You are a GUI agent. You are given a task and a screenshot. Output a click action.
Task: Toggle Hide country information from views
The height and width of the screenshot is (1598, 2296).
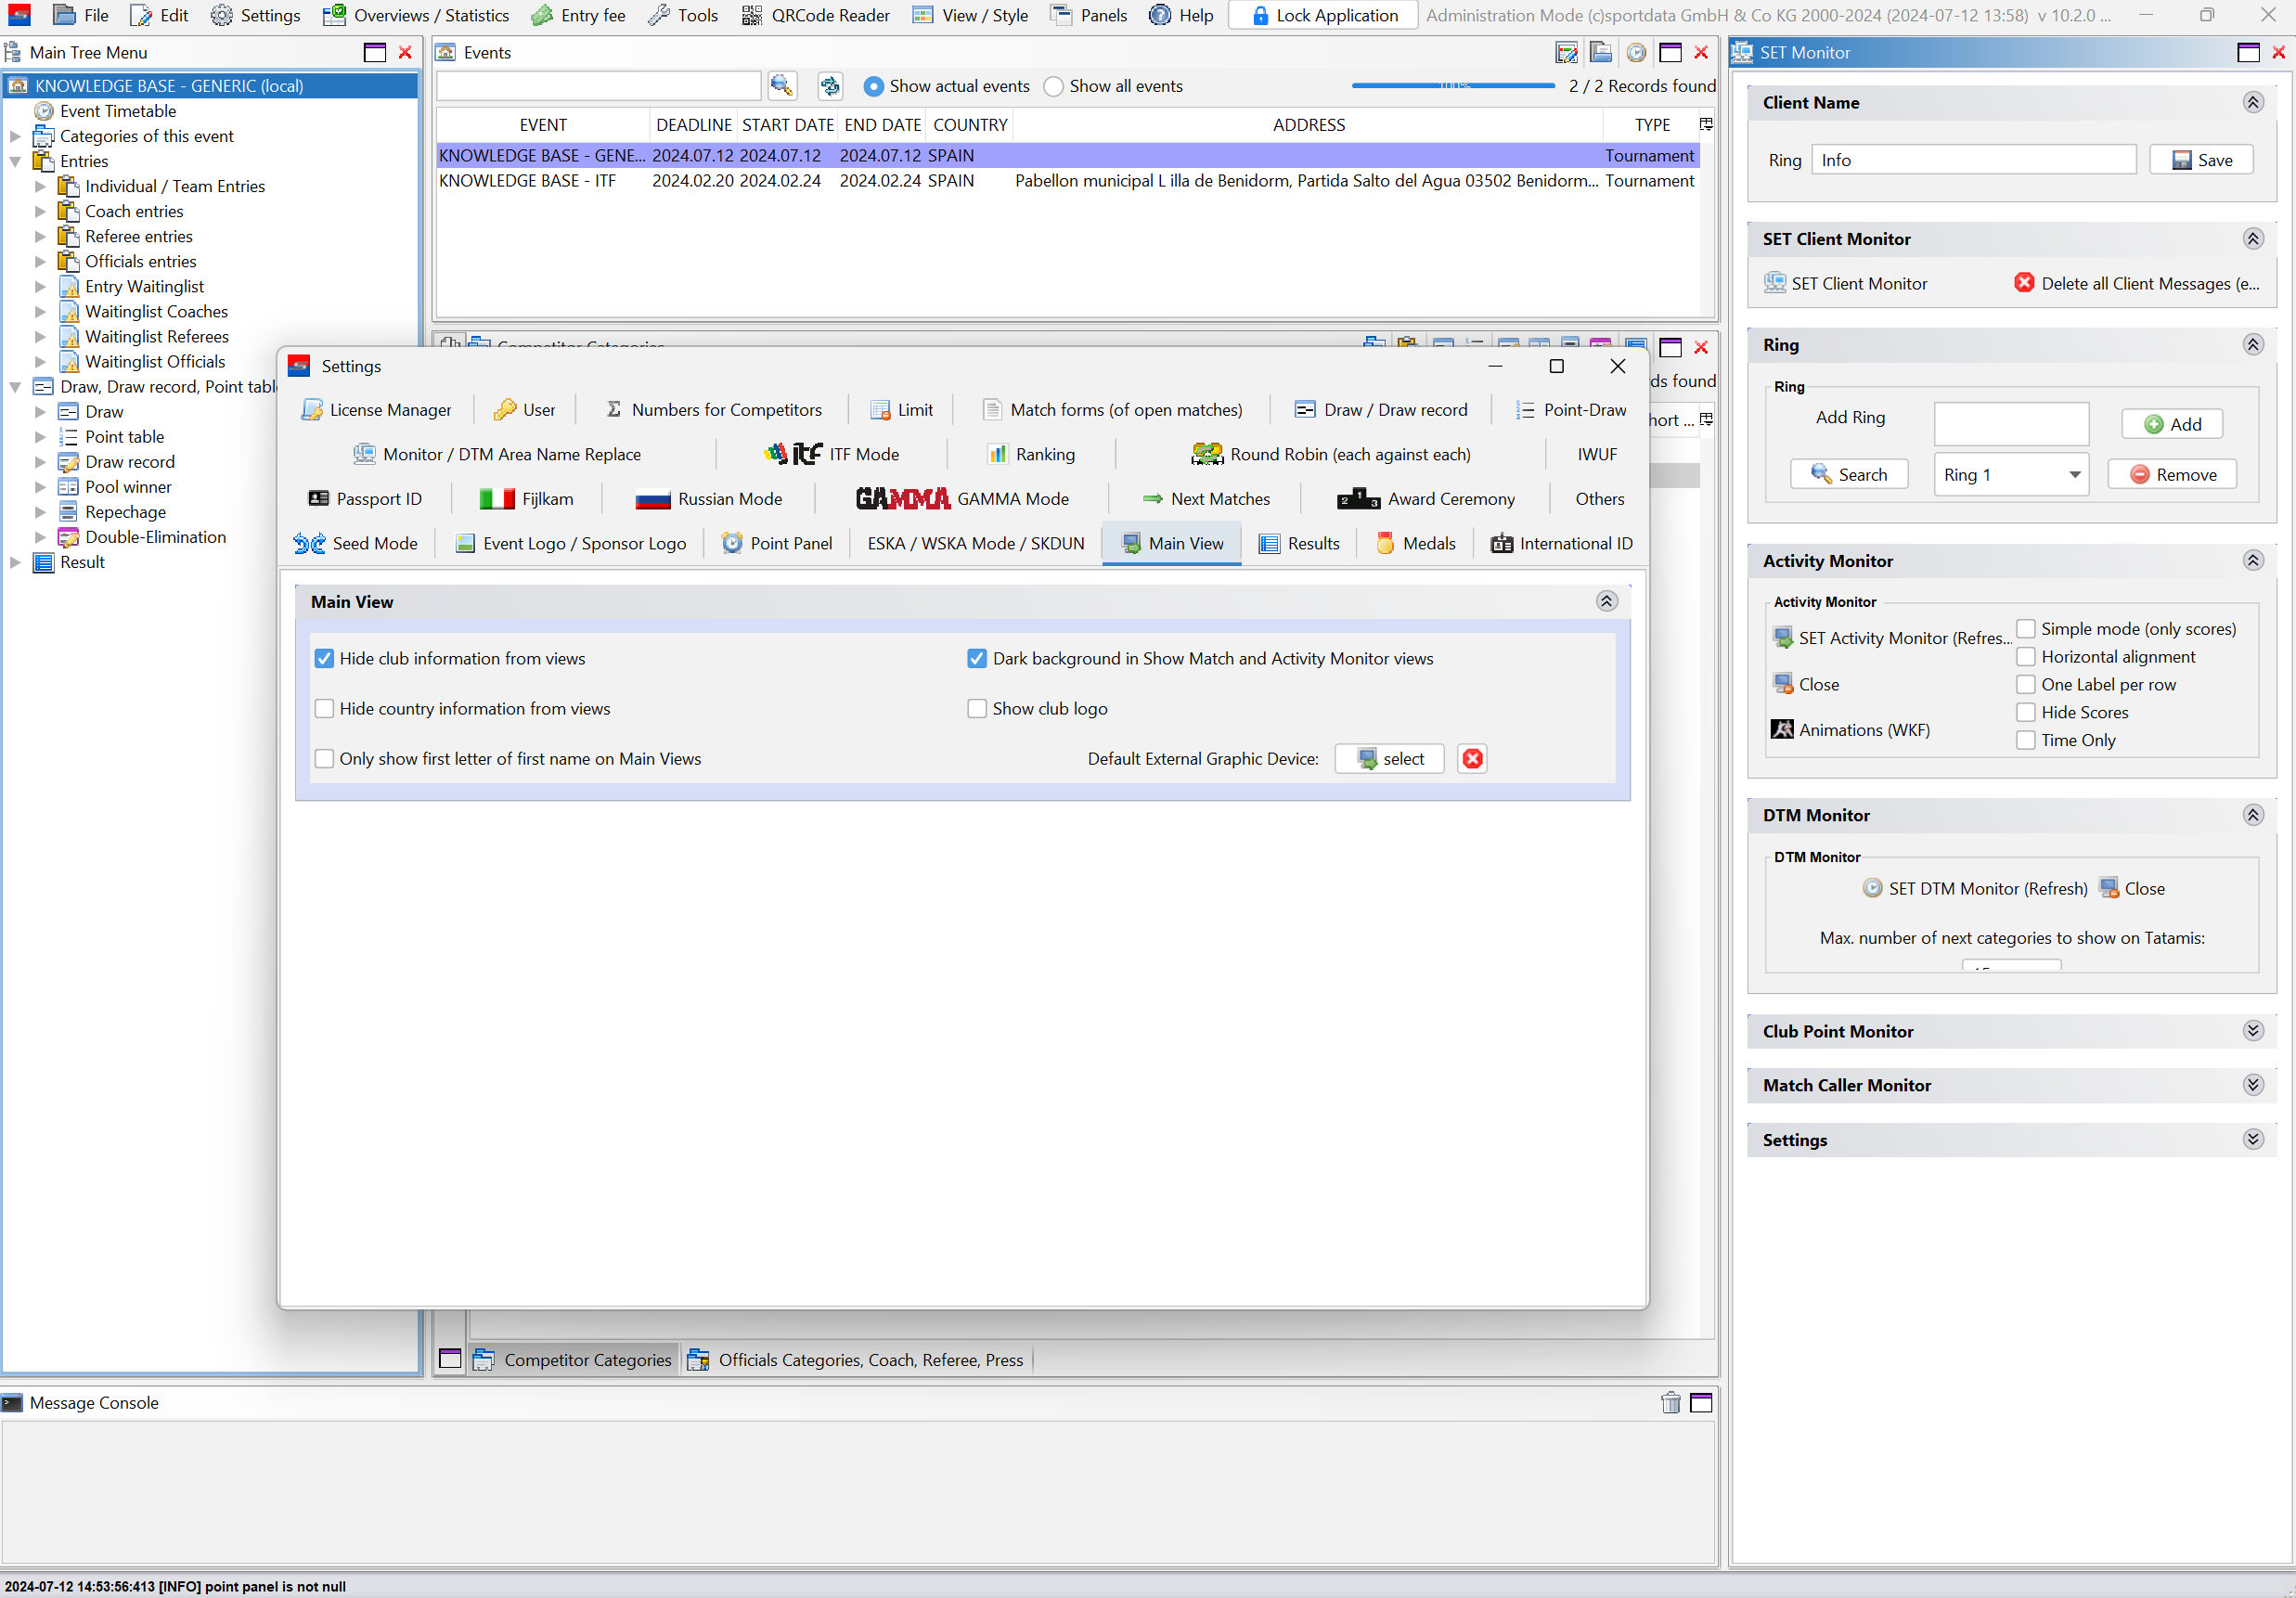coord(324,708)
